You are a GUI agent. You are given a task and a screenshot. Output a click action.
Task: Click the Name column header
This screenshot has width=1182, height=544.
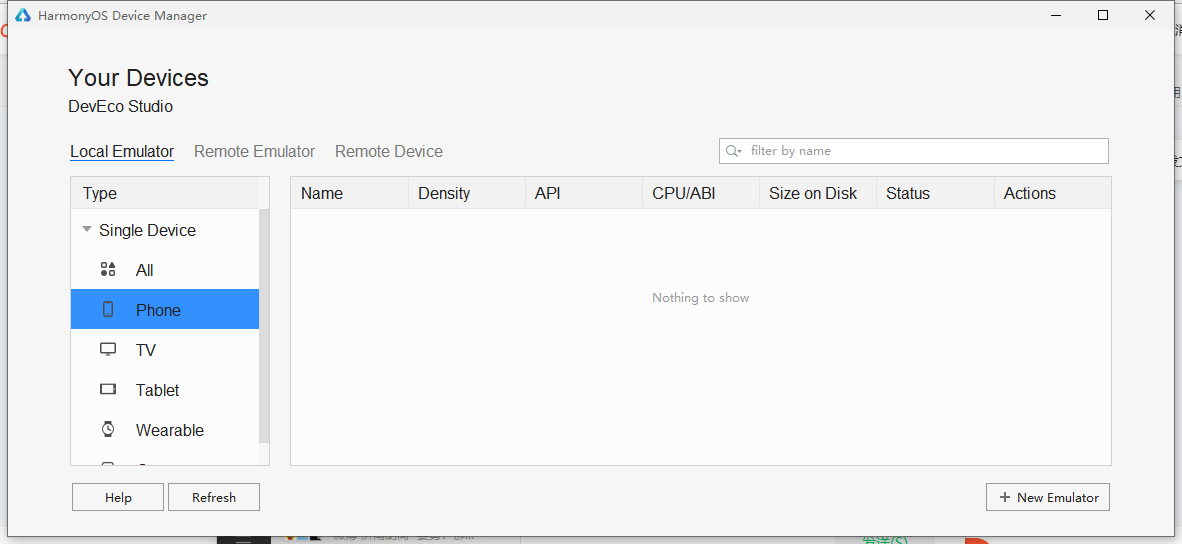pyautogui.click(x=350, y=193)
